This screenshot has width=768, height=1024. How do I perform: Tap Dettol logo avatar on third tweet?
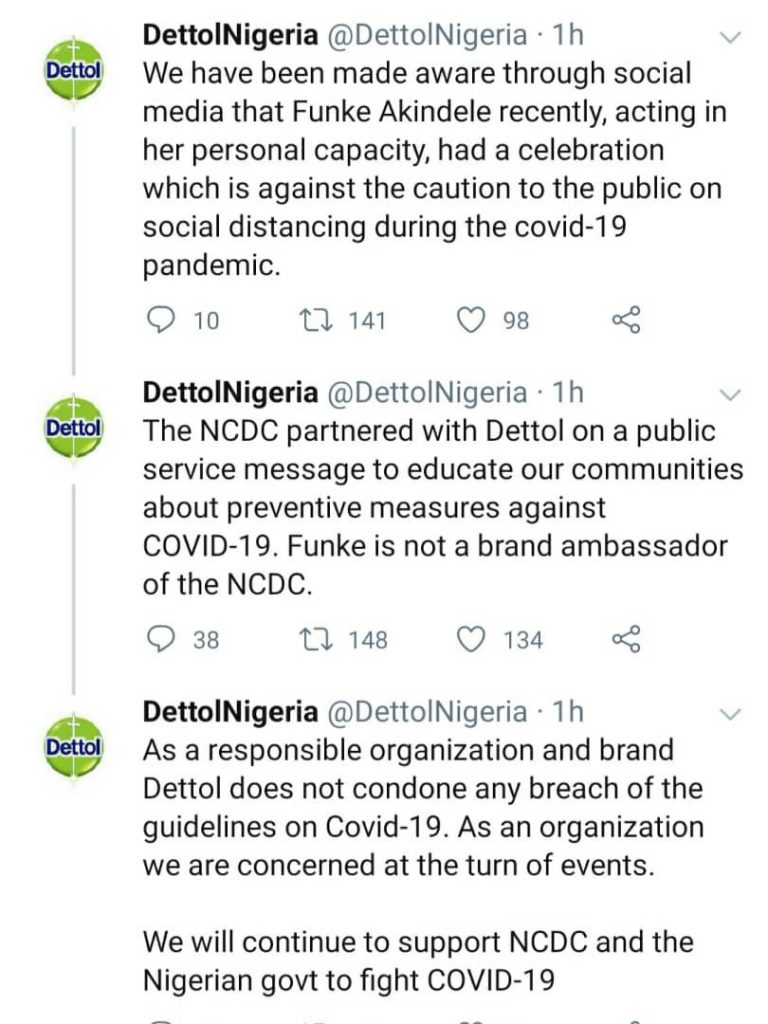click(73, 746)
